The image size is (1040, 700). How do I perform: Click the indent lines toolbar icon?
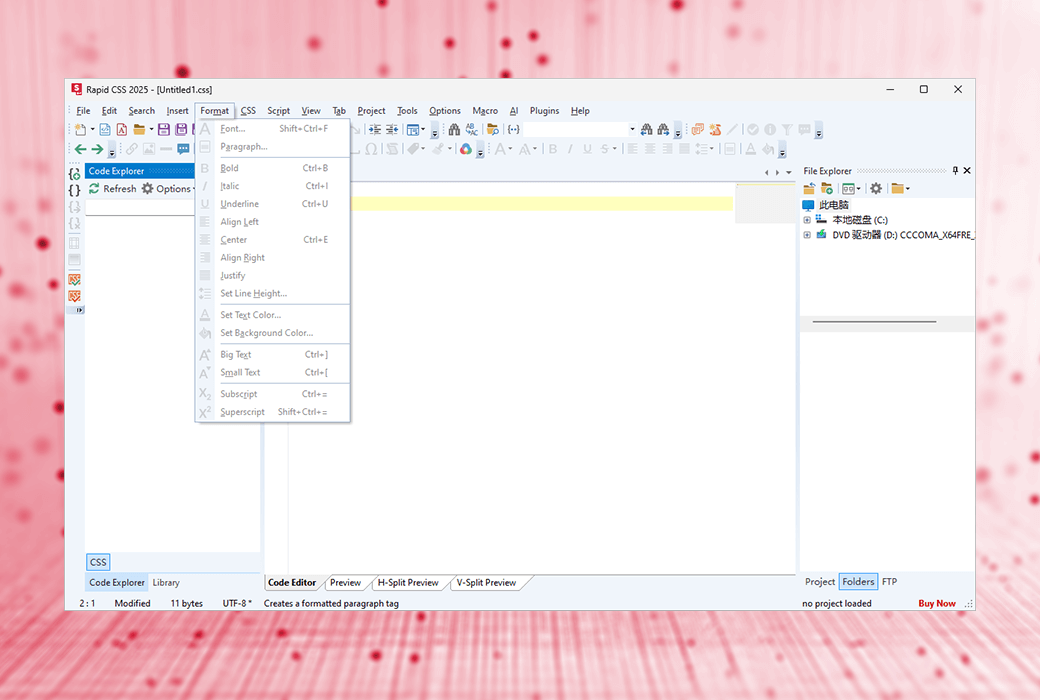(x=375, y=129)
